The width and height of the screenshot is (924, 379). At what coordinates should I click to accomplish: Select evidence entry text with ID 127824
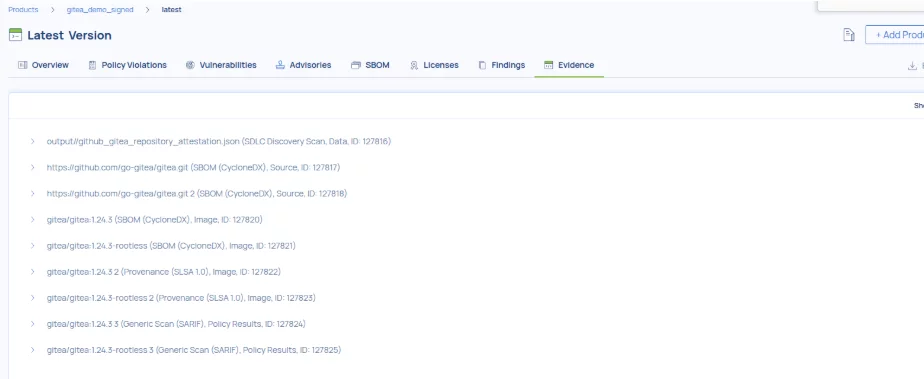176,324
